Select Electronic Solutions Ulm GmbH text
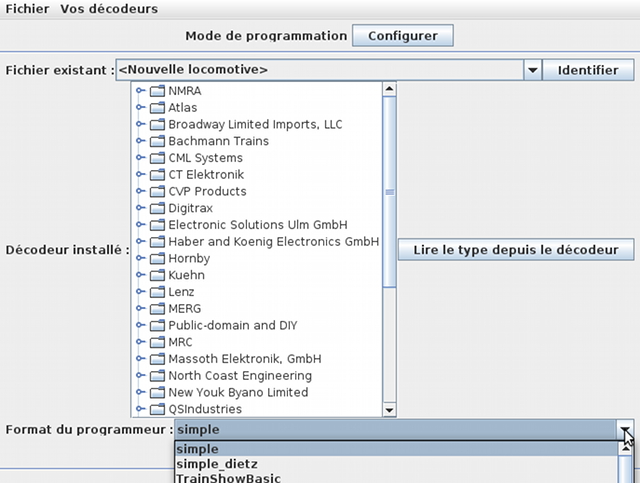Viewport: 640px width, 483px height. [x=258, y=225]
